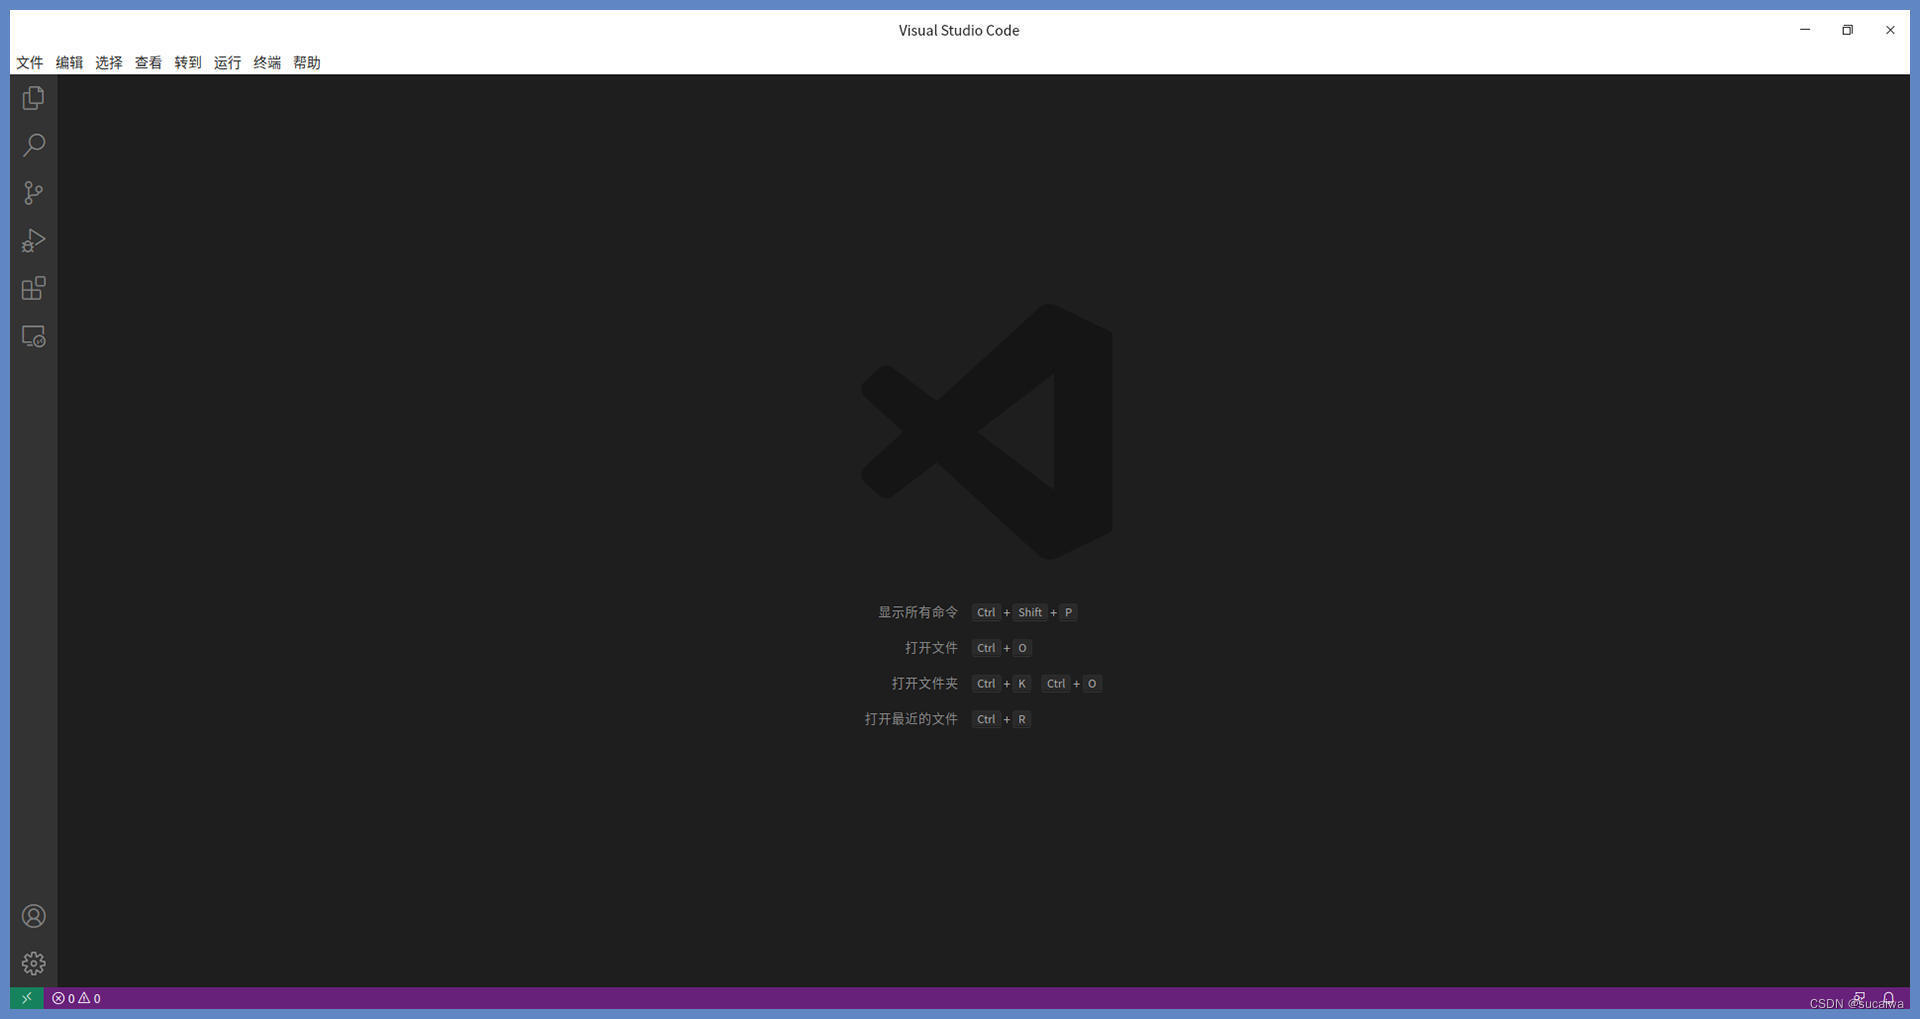Click the Accounts icon above the gear

pos(33,915)
